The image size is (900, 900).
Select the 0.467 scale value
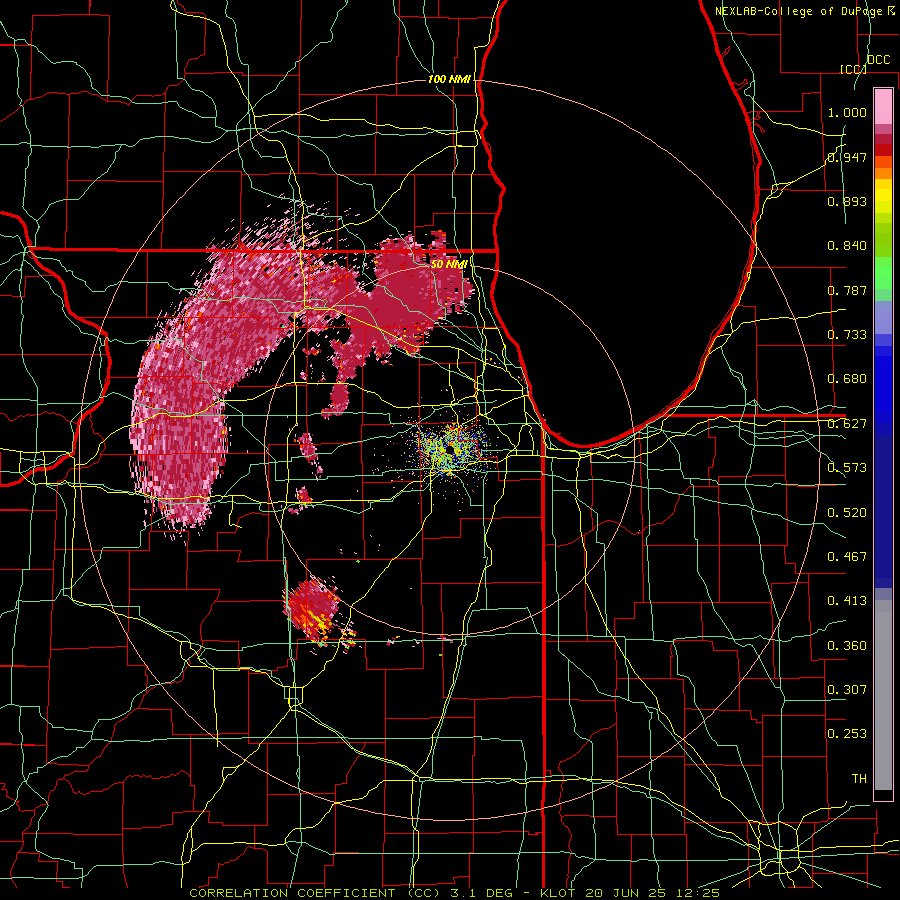tap(847, 557)
